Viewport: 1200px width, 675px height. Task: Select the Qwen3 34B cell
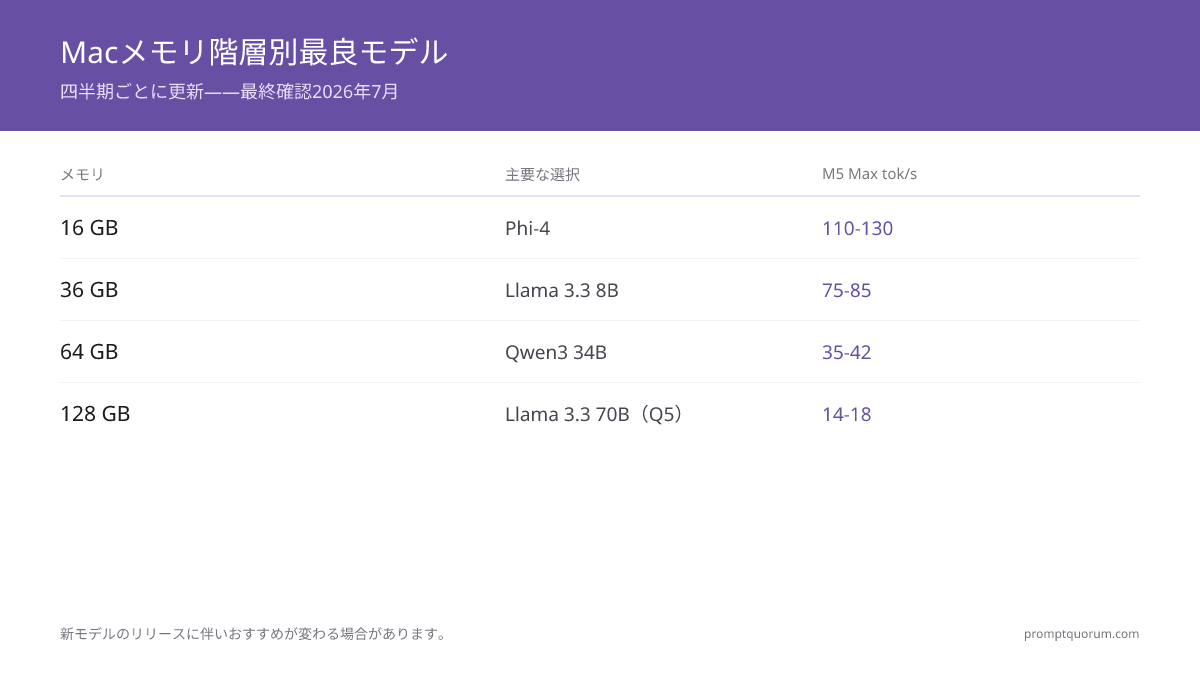point(556,353)
